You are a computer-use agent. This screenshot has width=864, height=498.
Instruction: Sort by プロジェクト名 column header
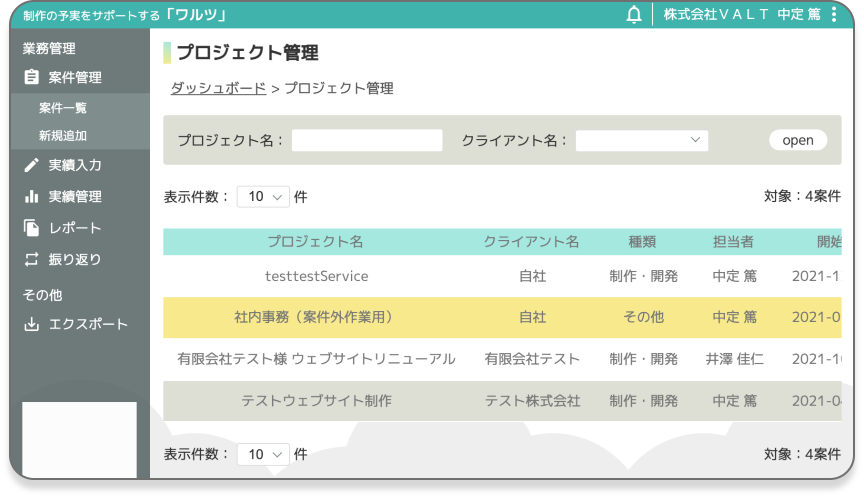(316, 242)
